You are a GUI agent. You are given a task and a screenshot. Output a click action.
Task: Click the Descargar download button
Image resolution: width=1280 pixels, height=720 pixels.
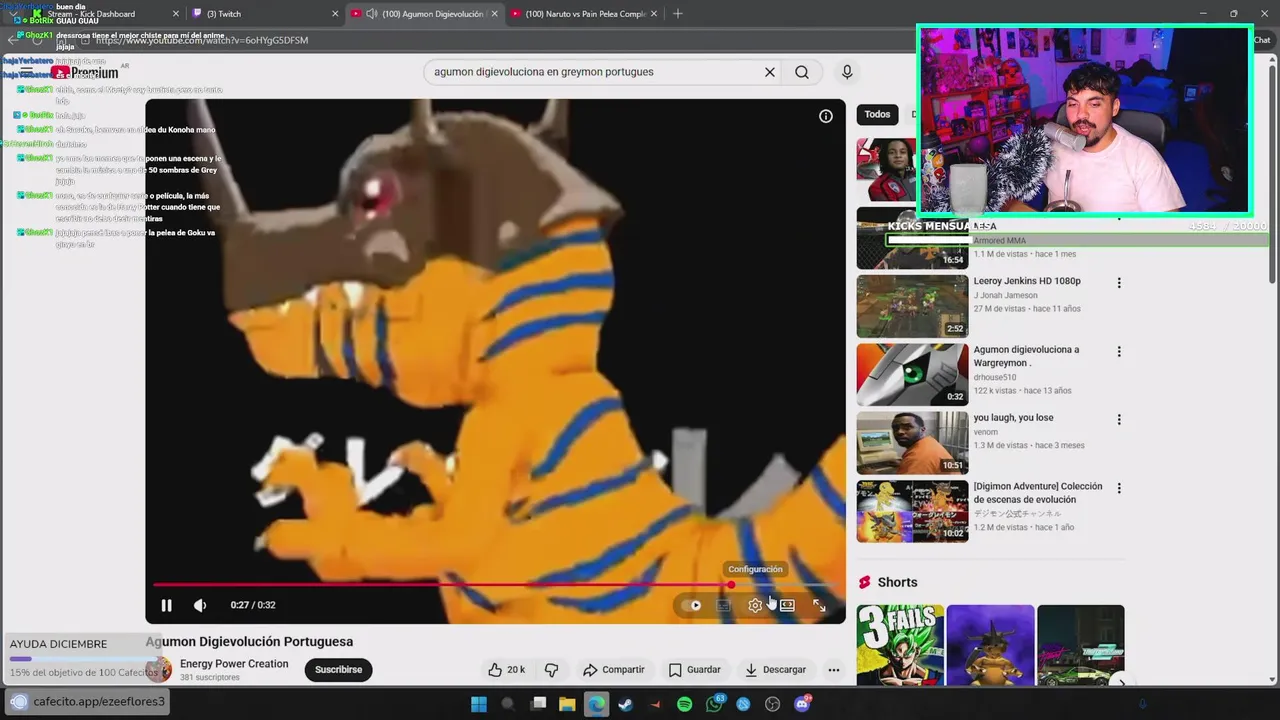click(x=776, y=670)
